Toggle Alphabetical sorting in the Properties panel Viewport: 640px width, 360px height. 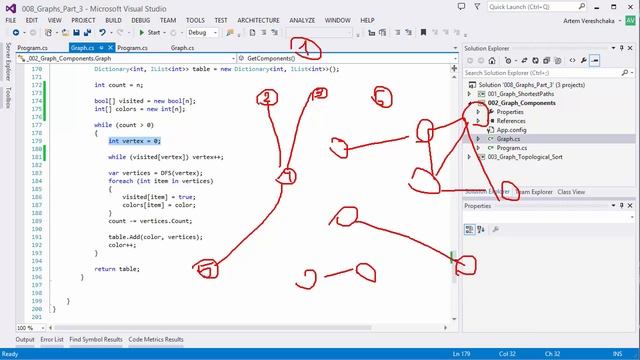point(481,229)
